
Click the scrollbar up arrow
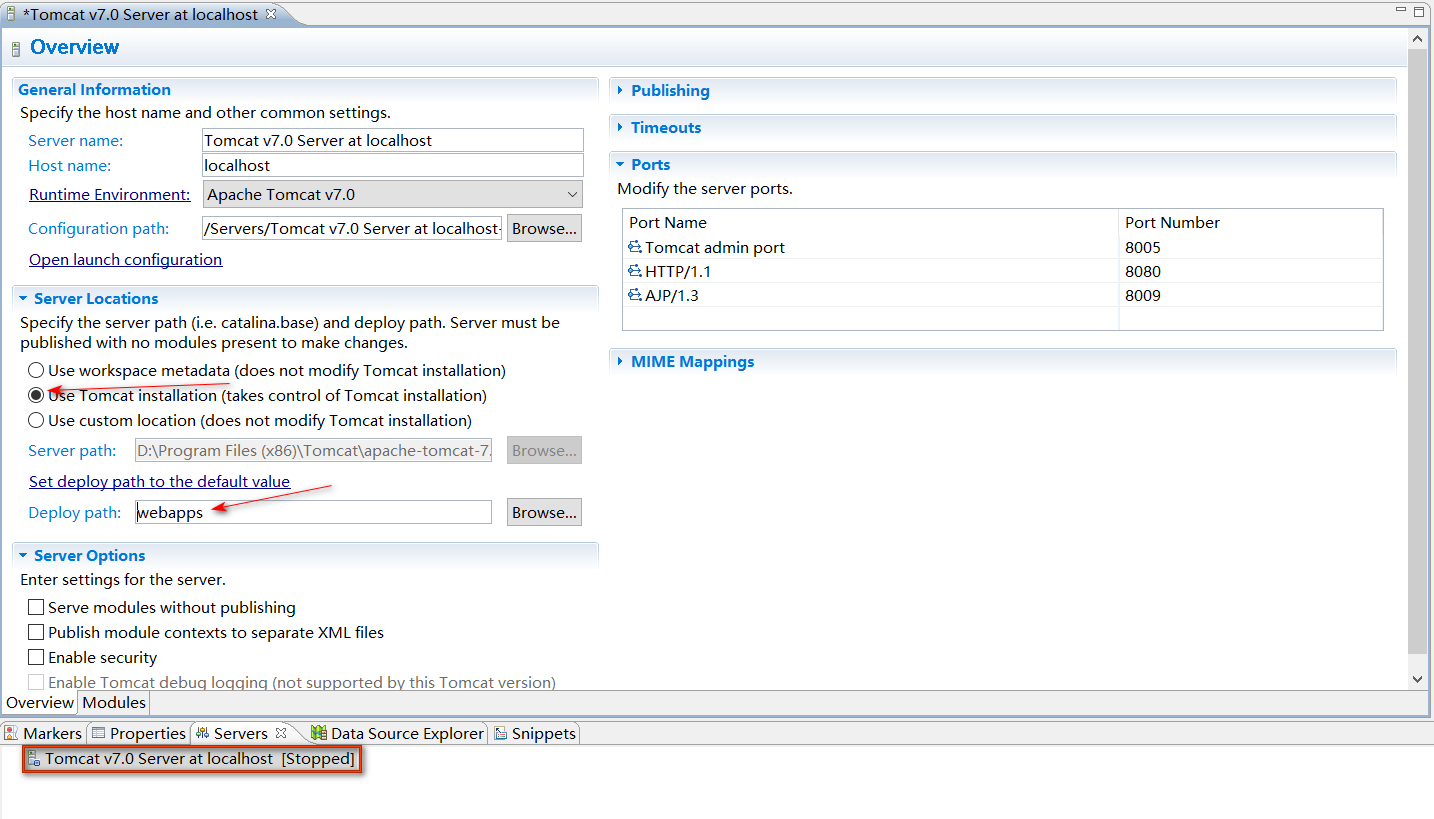1418,38
